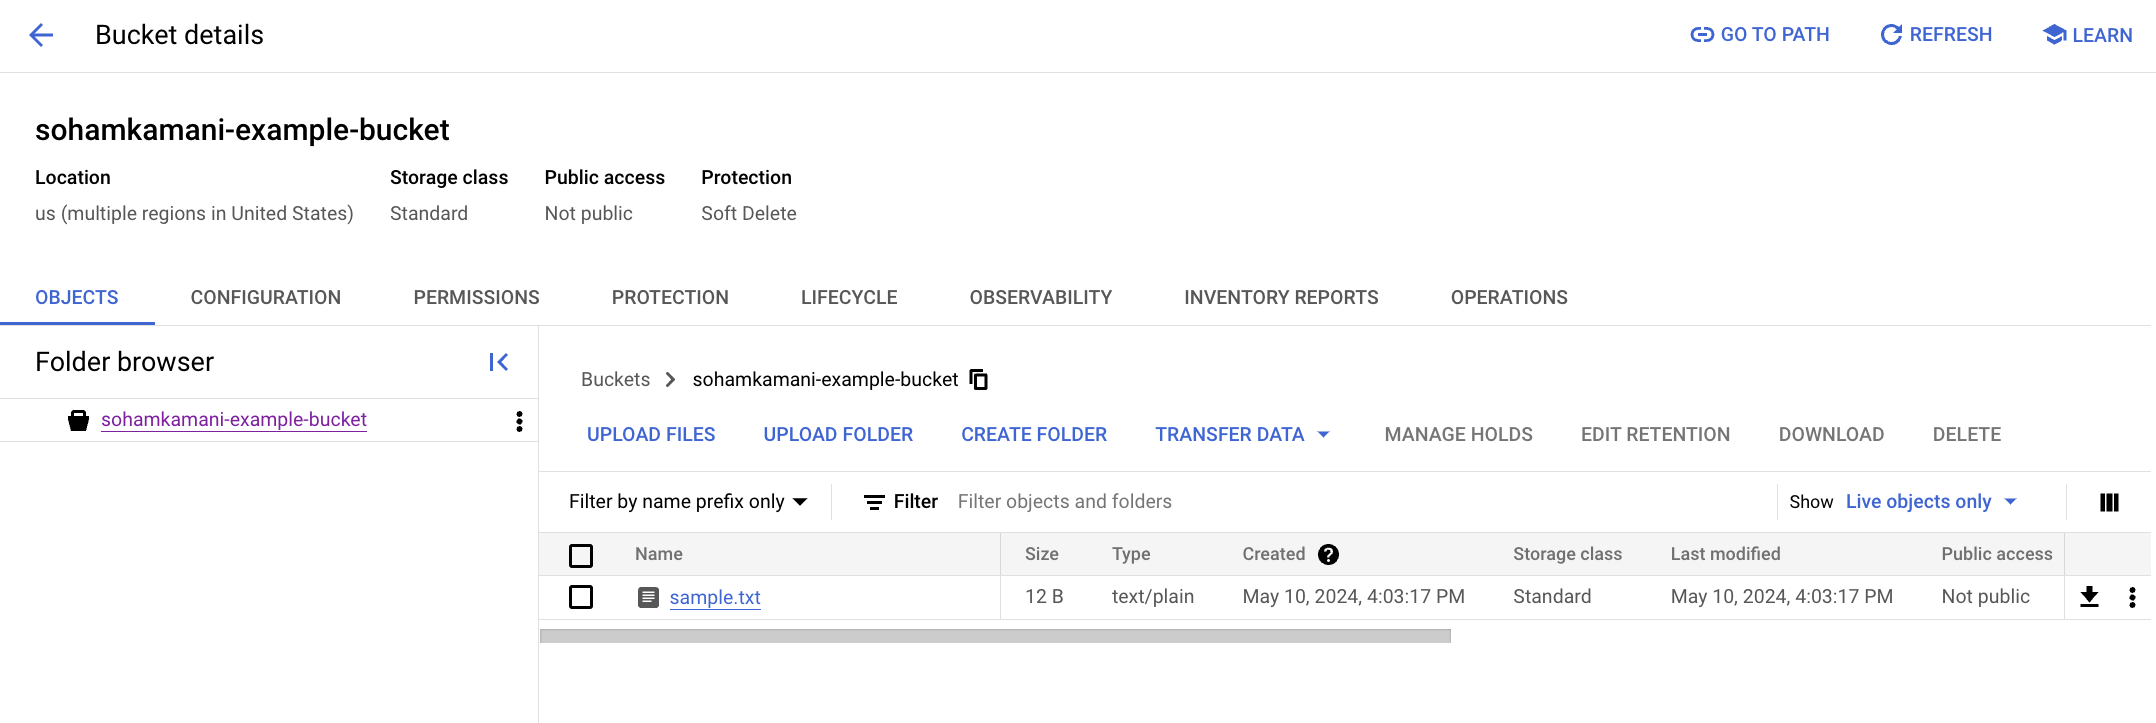Open the Lifecycle tab
This screenshot has width=2156, height=723.
click(x=848, y=298)
